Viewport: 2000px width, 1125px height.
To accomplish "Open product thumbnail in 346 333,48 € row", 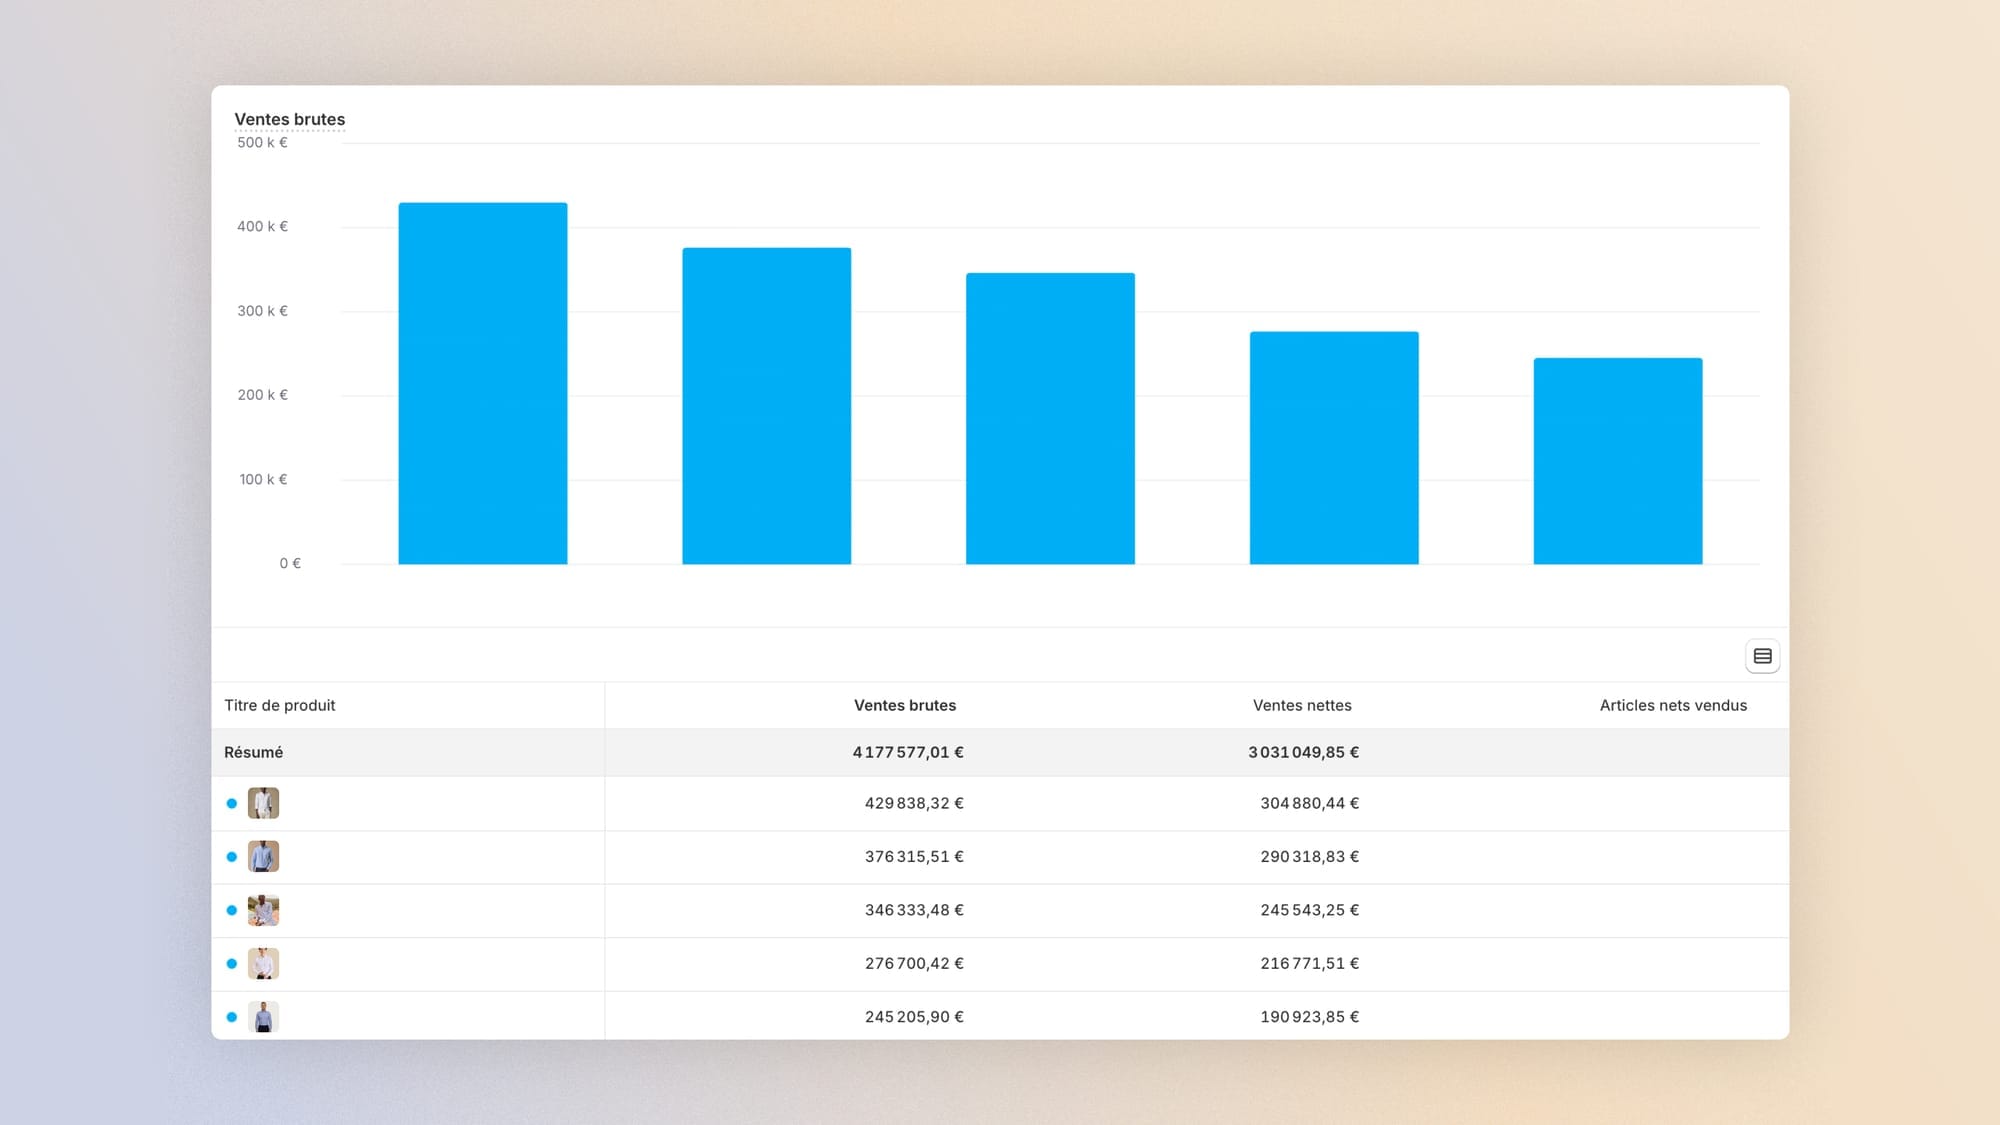I will click(263, 910).
